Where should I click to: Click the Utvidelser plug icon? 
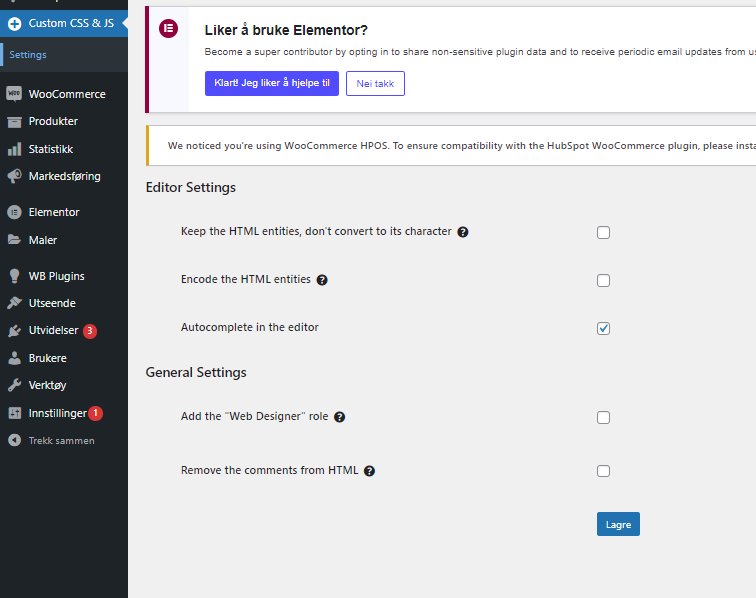point(14,331)
